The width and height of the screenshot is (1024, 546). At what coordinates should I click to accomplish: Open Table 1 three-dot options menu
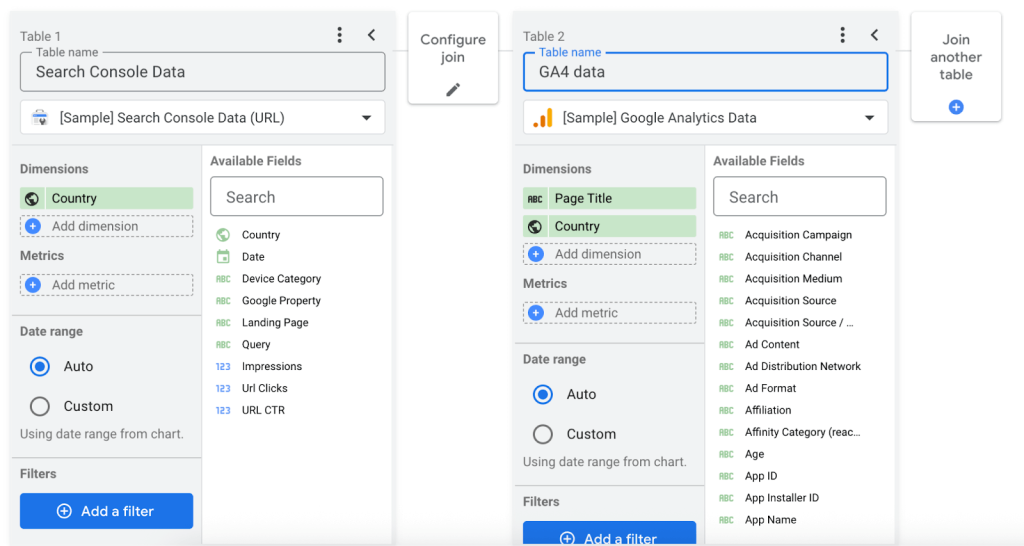340,35
